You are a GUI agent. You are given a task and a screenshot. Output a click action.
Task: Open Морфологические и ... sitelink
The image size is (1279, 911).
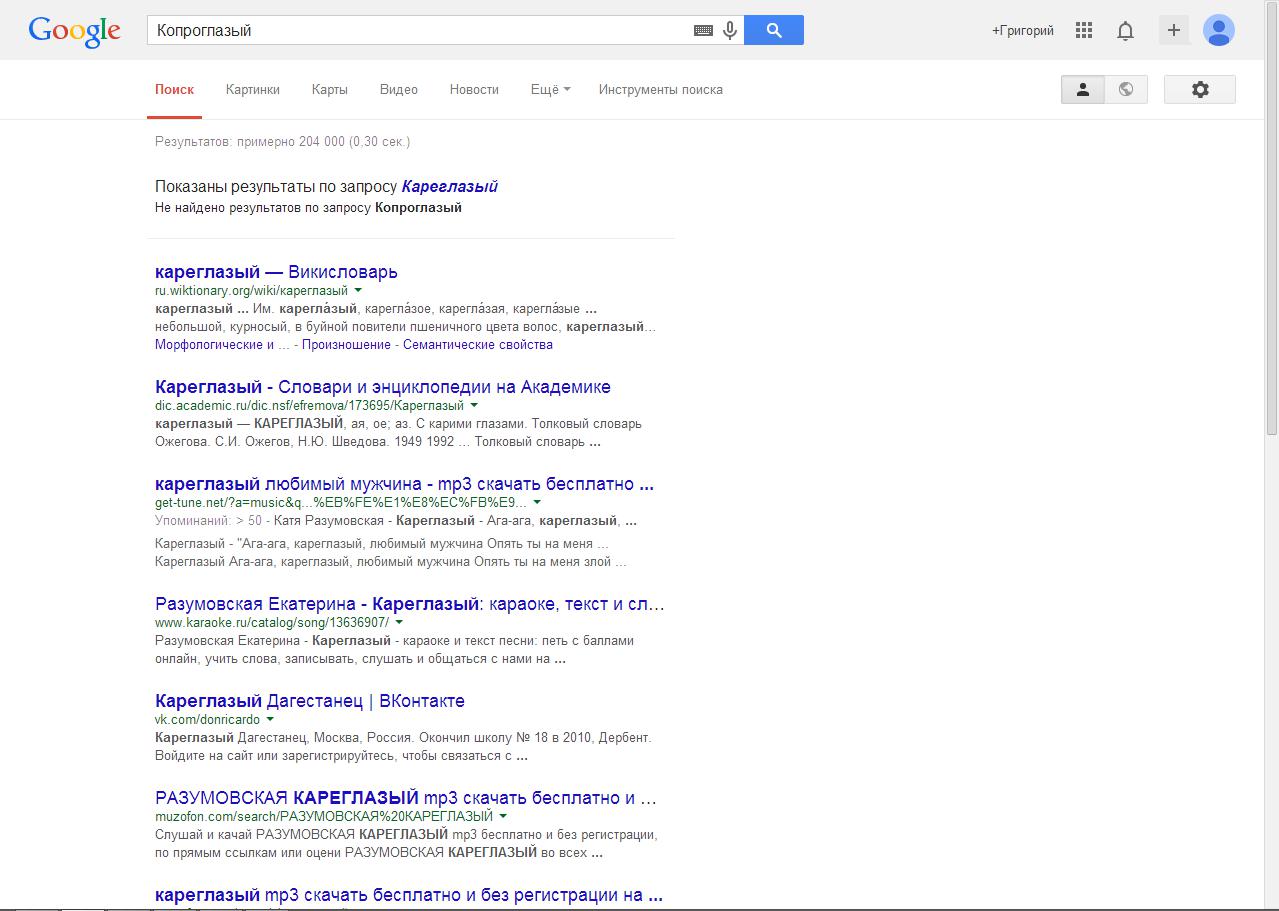(x=222, y=345)
